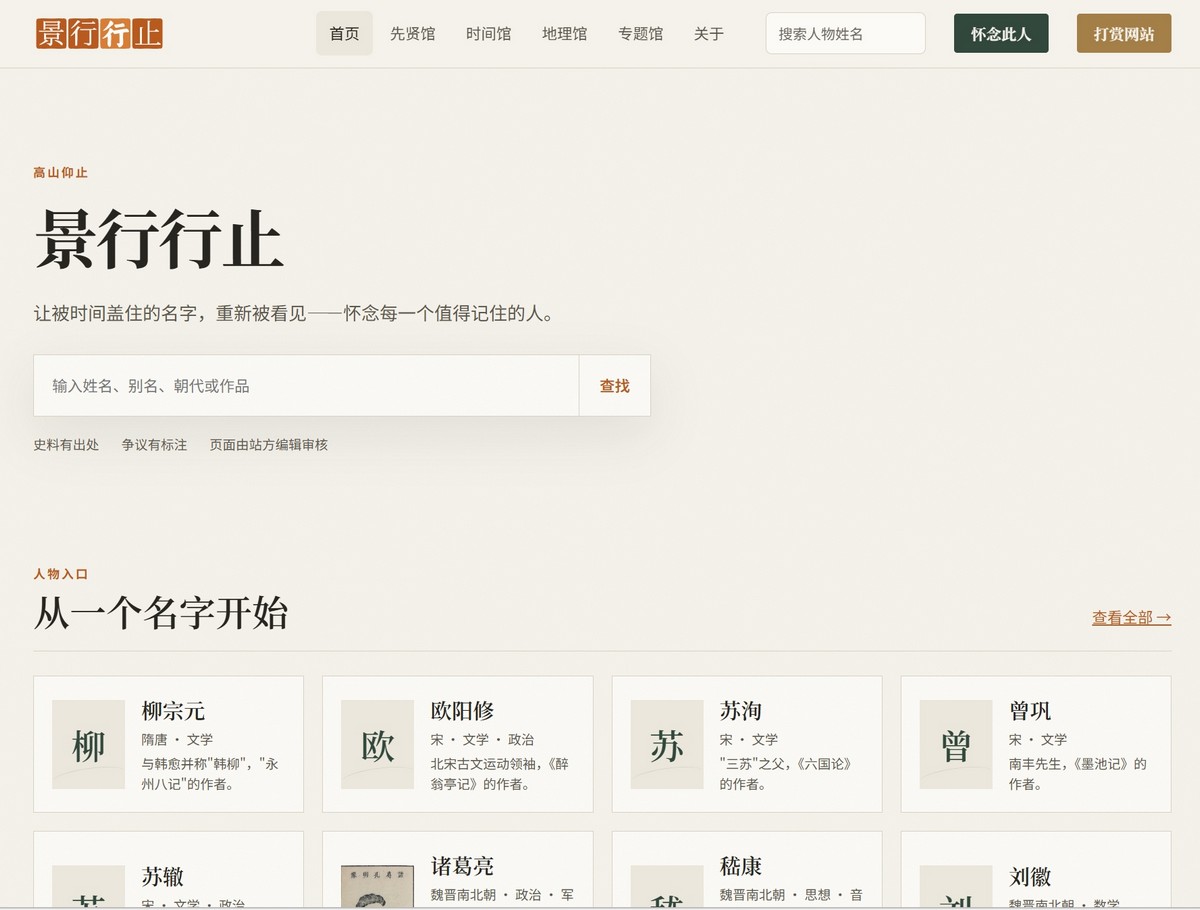Viewport: 1200px width, 910px height.
Task: Open the 苏洵 name heading
Action: click(x=741, y=711)
